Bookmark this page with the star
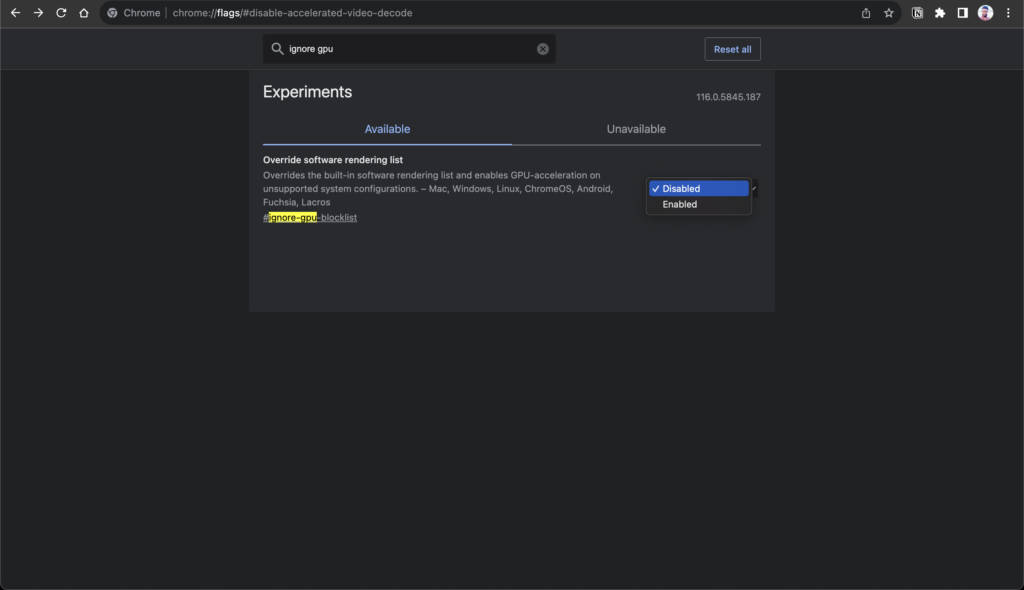Screen dimensions: 1024x590 (888, 13)
